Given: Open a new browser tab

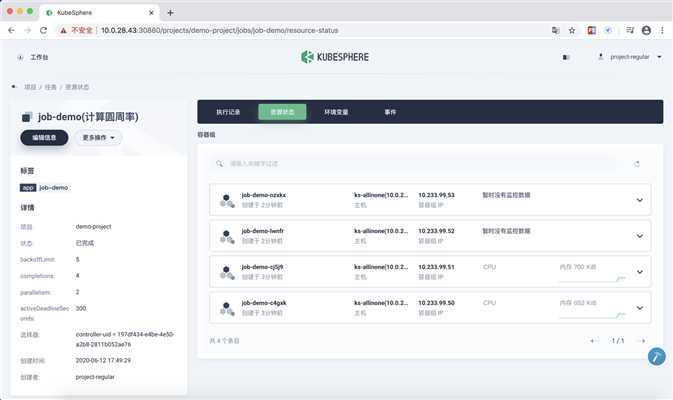Looking at the screenshot, I should tap(170, 13).
